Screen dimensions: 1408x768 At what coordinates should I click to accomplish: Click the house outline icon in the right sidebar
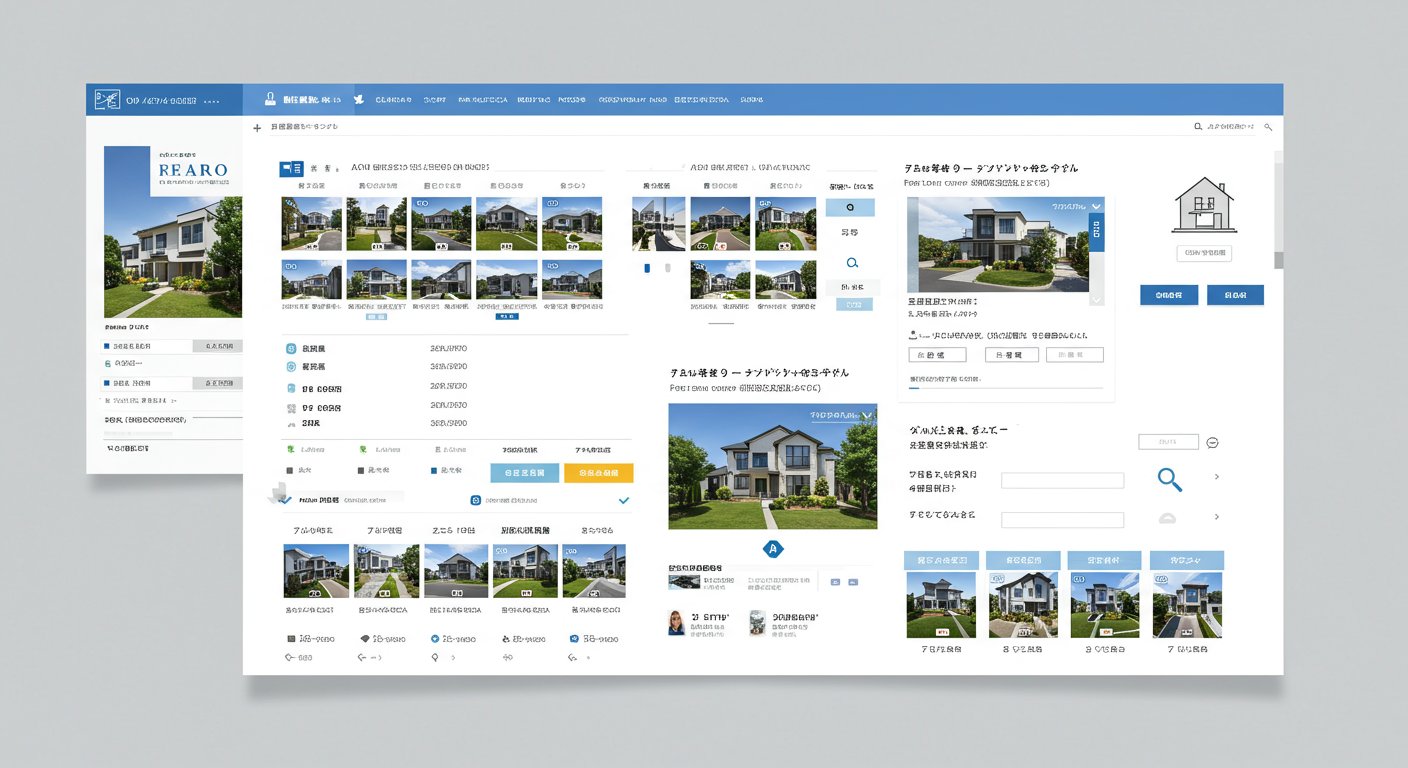pyautogui.click(x=1204, y=207)
